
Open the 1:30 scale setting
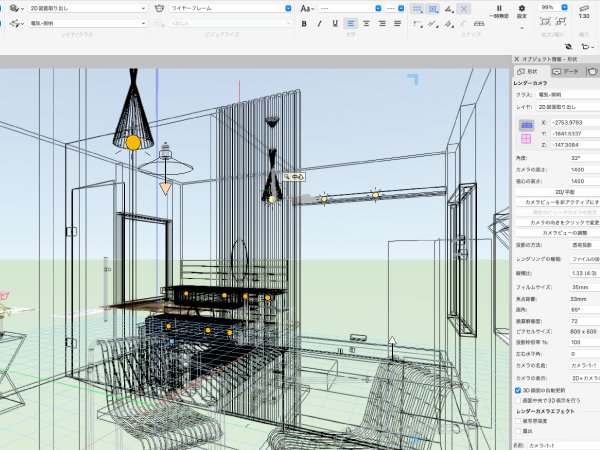tap(584, 11)
